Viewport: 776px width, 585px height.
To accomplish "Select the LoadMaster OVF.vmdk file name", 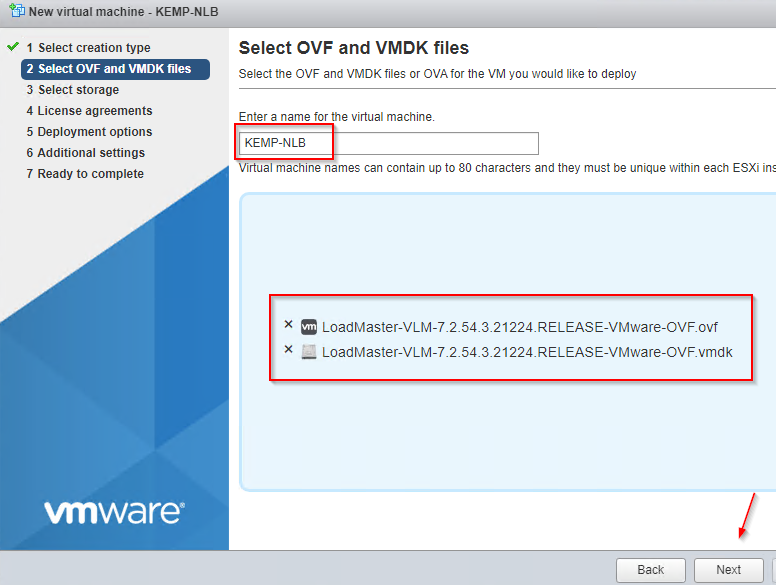I will [x=527, y=352].
